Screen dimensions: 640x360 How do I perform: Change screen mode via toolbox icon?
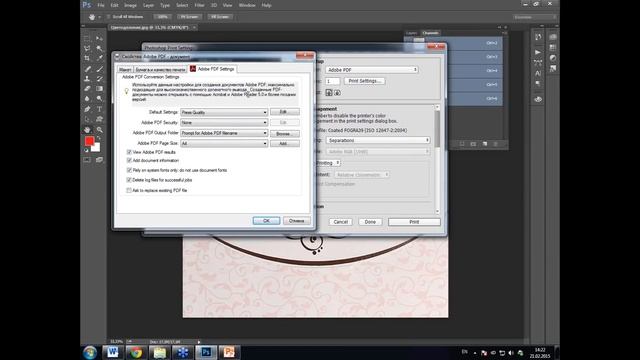(x=99, y=160)
